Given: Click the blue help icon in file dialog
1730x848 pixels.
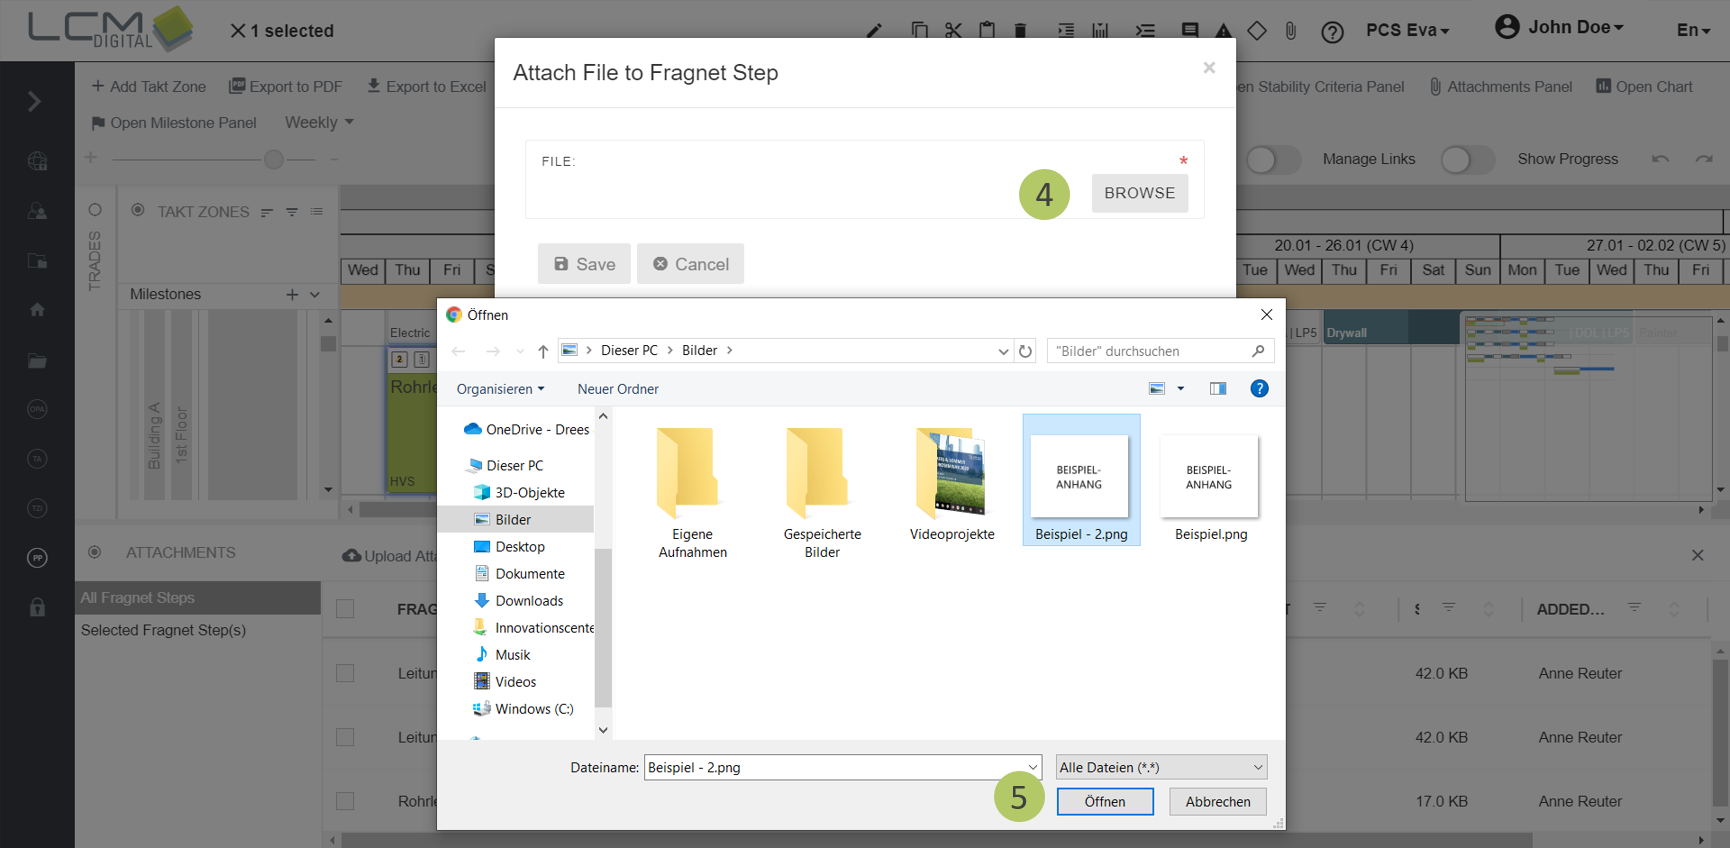Looking at the screenshot, I should (x=1259, y=389).
